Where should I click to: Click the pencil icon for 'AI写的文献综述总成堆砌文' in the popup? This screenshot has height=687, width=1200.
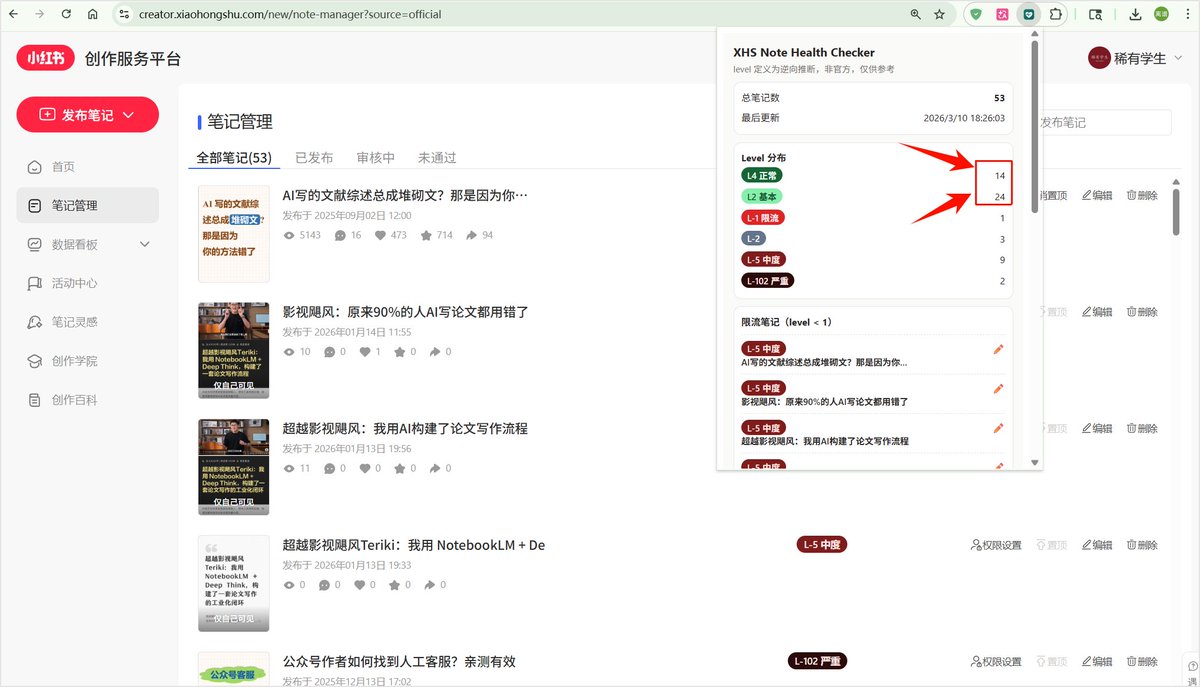click(x=998, y=349)
